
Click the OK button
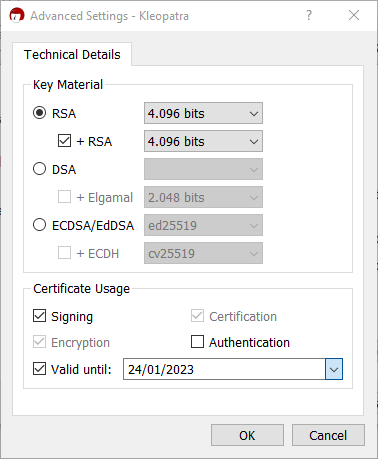click(x=247, y=435)
